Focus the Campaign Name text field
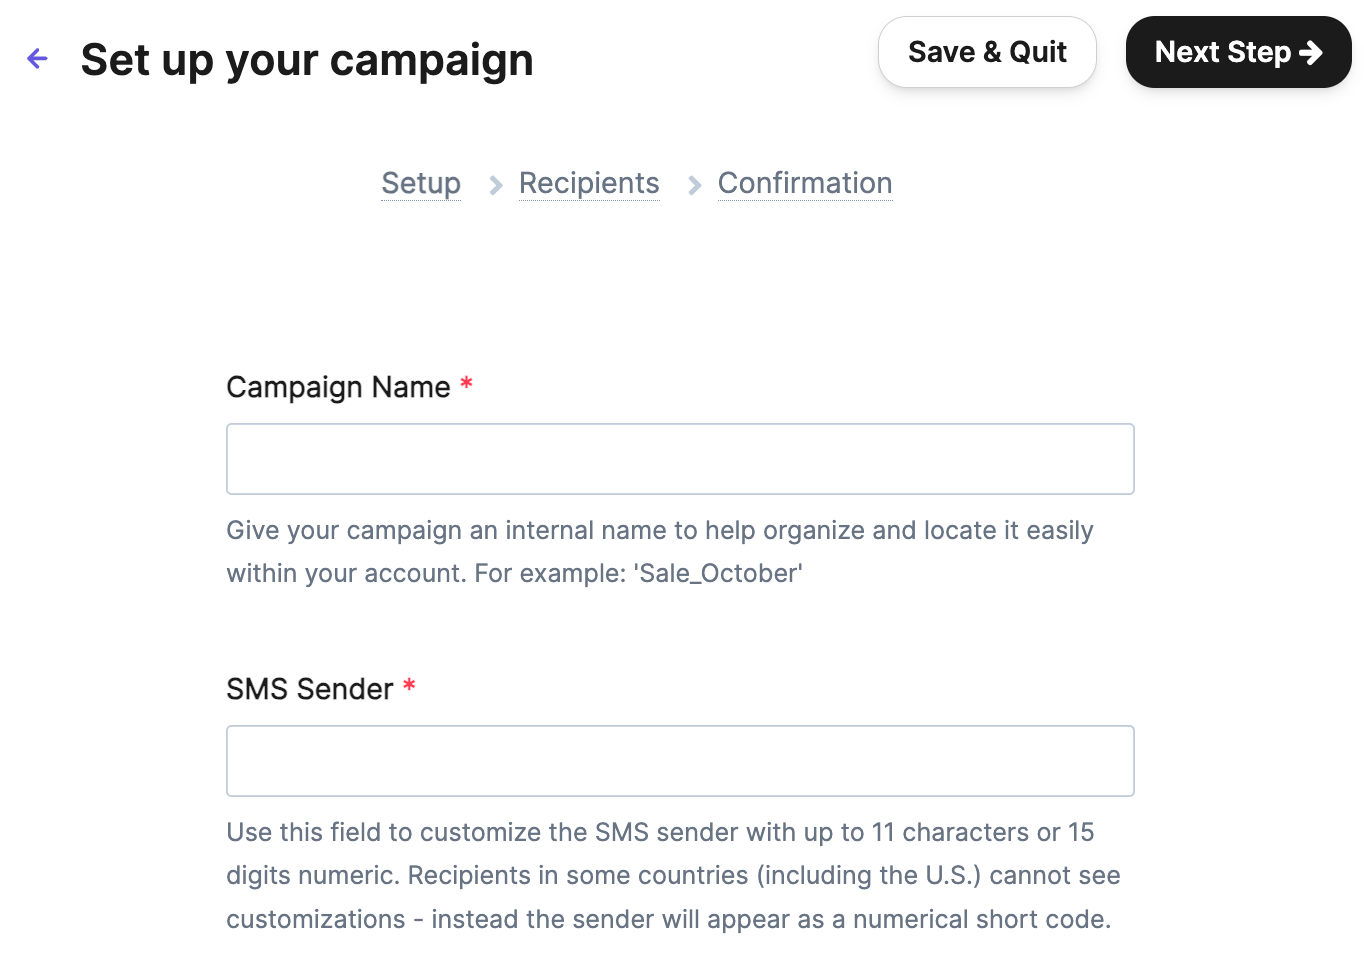The height and width of the screenshot is (978, 1364). [680, 459]
